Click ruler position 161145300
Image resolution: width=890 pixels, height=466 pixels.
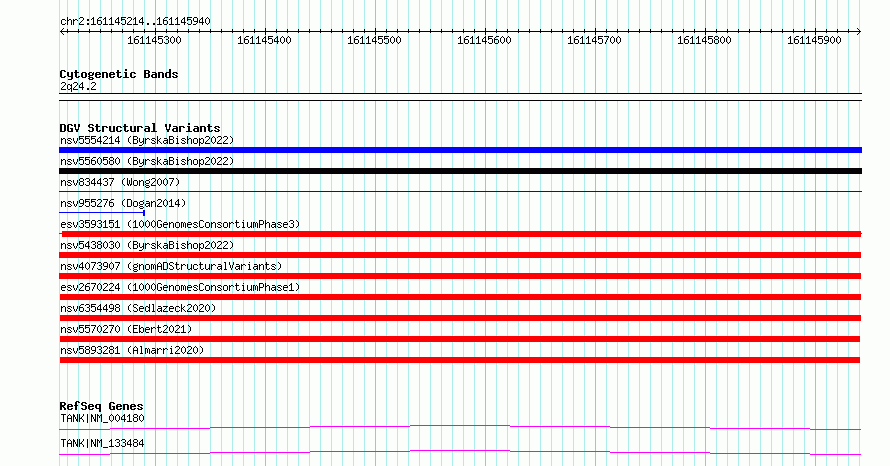click(154, 40)
